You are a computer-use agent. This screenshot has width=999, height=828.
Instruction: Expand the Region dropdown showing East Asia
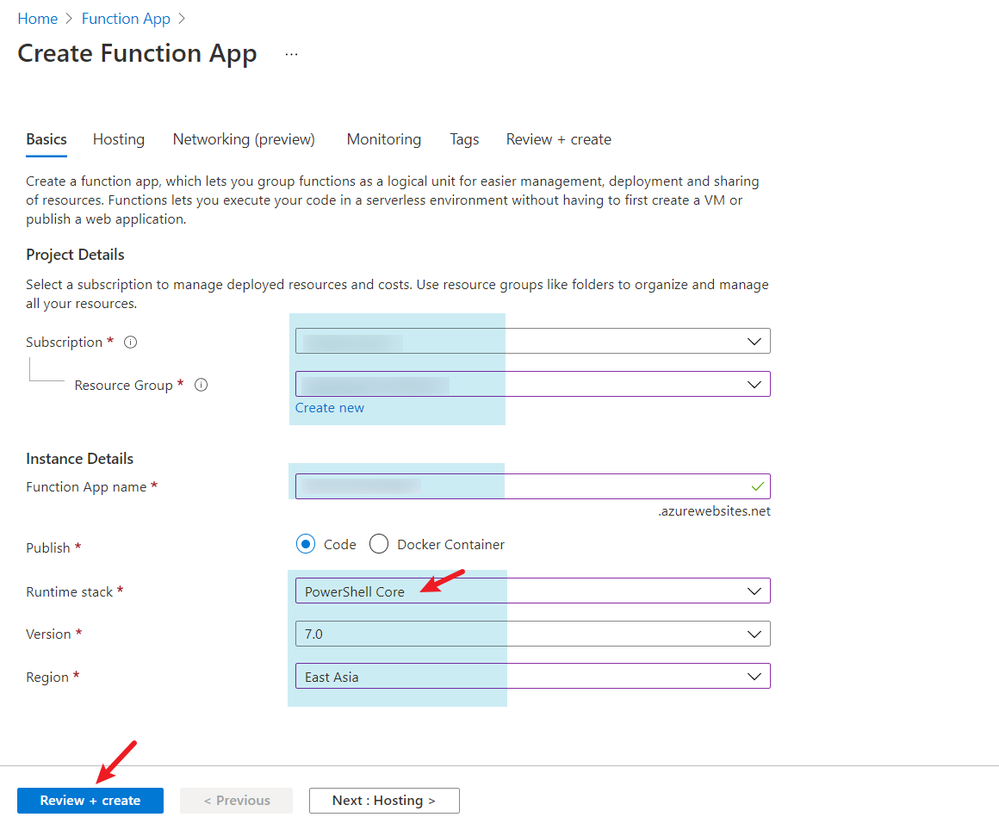coord(533,676)
